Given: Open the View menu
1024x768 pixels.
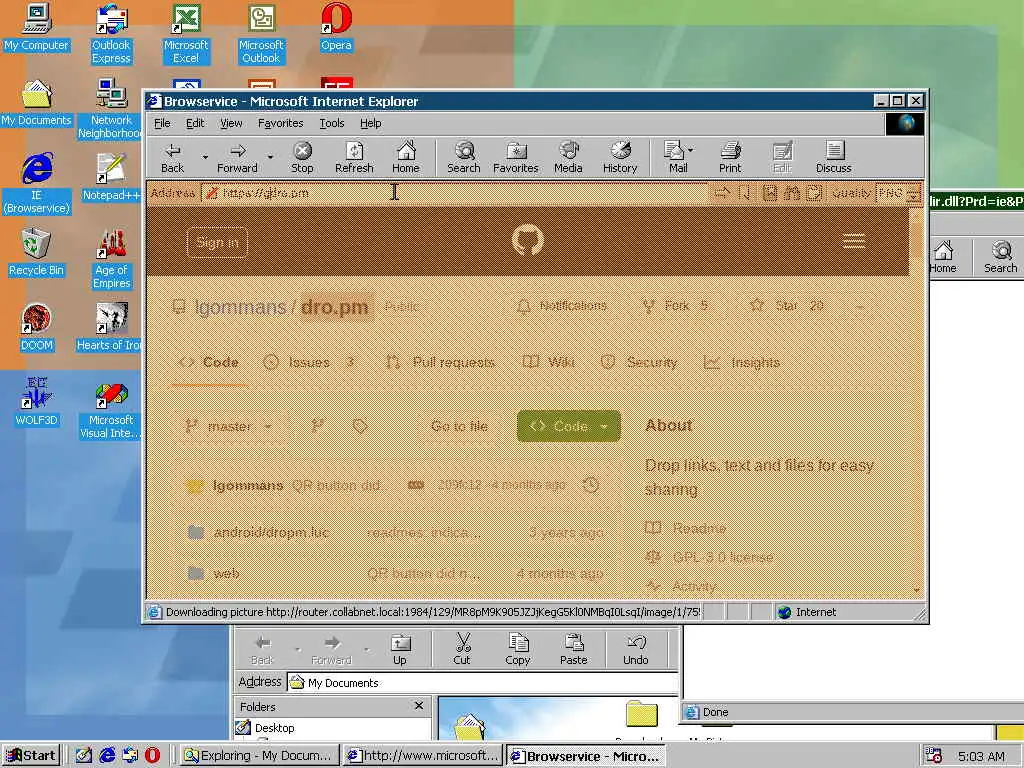Looking at the screenshot, I should (x=231, y=123).
